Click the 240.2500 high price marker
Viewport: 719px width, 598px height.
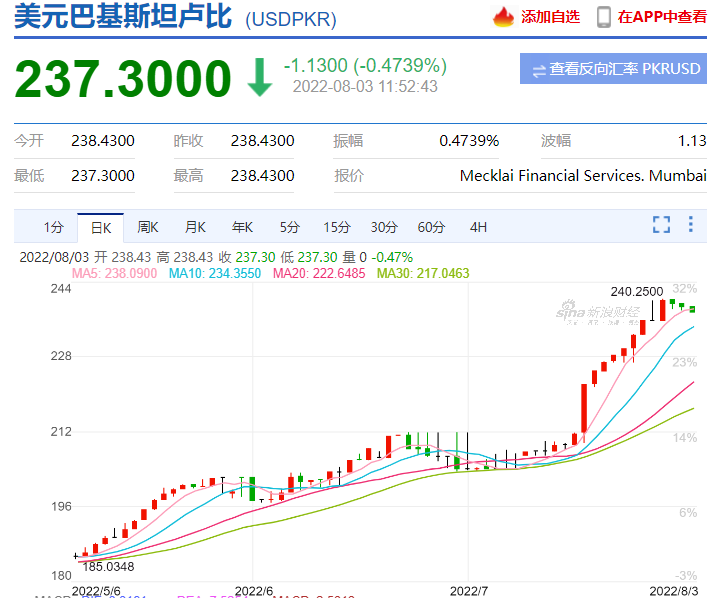tap(636, 291)
